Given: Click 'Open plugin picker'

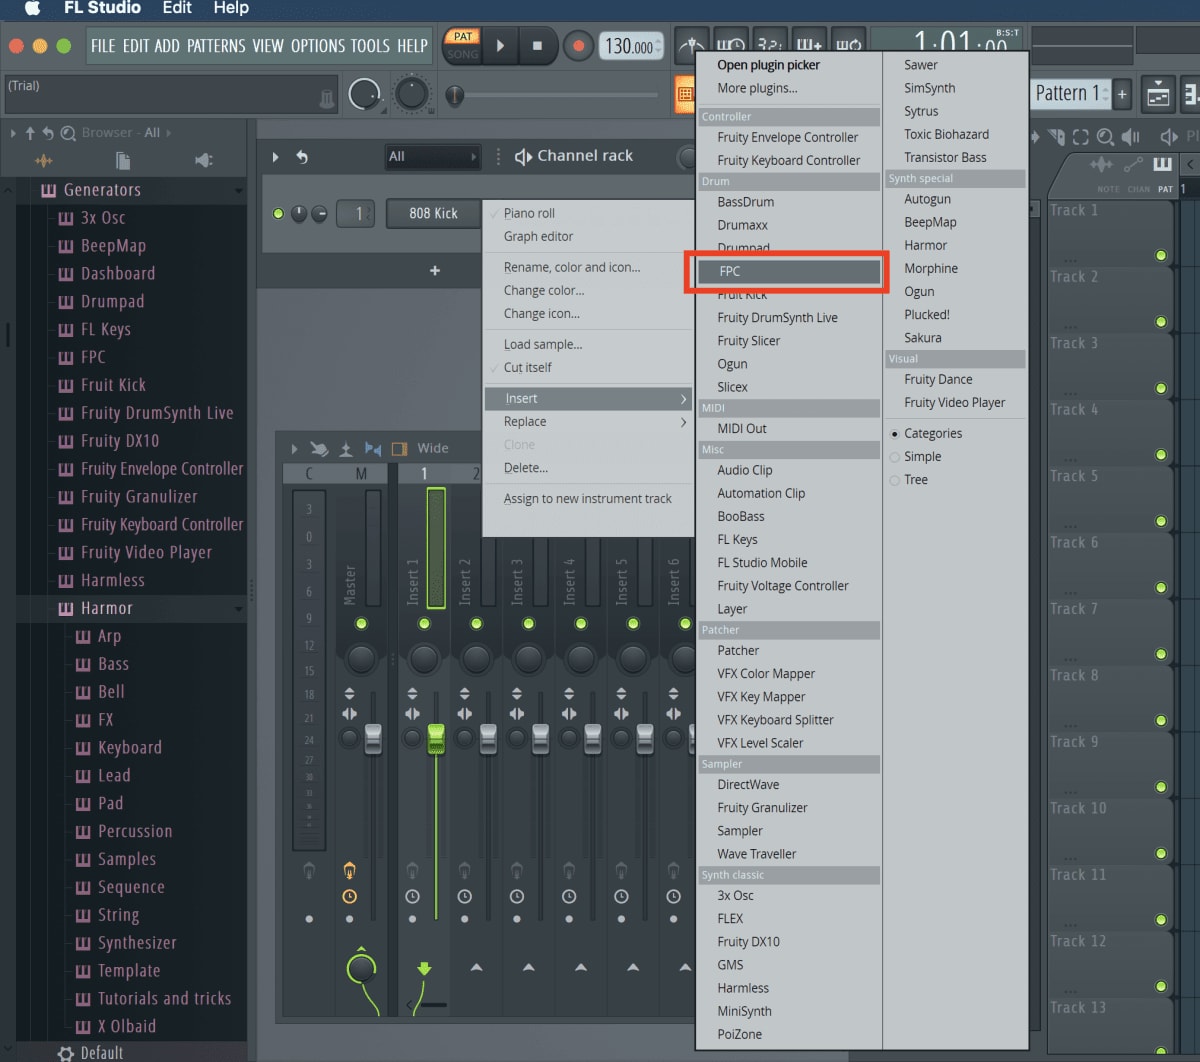Looking at the screenshot, I should pyautogui.click(x=768, y=64).
